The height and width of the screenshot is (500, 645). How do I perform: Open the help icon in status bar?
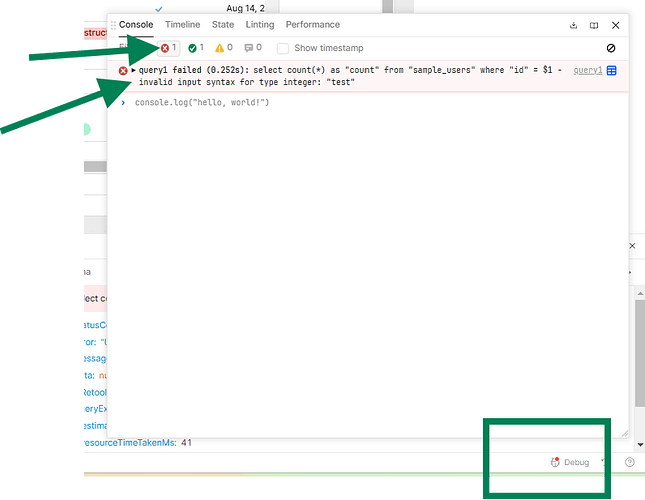tap(629, 462)
